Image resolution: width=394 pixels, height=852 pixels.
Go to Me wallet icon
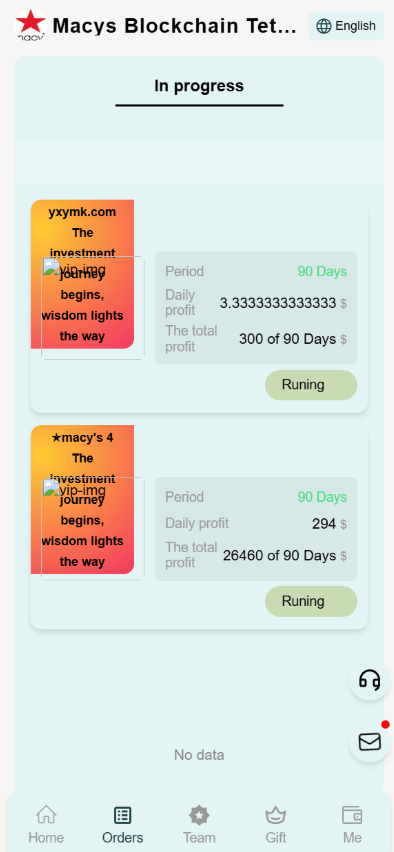[x=352, y=815]
